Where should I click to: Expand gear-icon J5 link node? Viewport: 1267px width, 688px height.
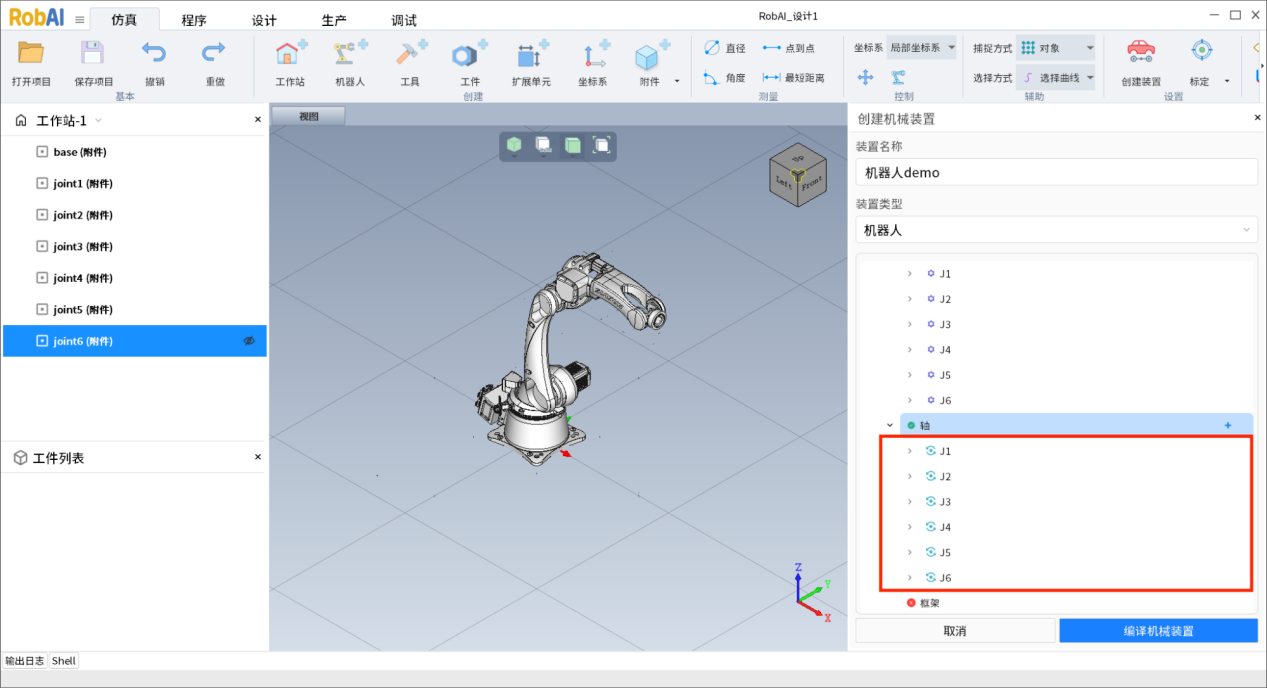[909, 375]
